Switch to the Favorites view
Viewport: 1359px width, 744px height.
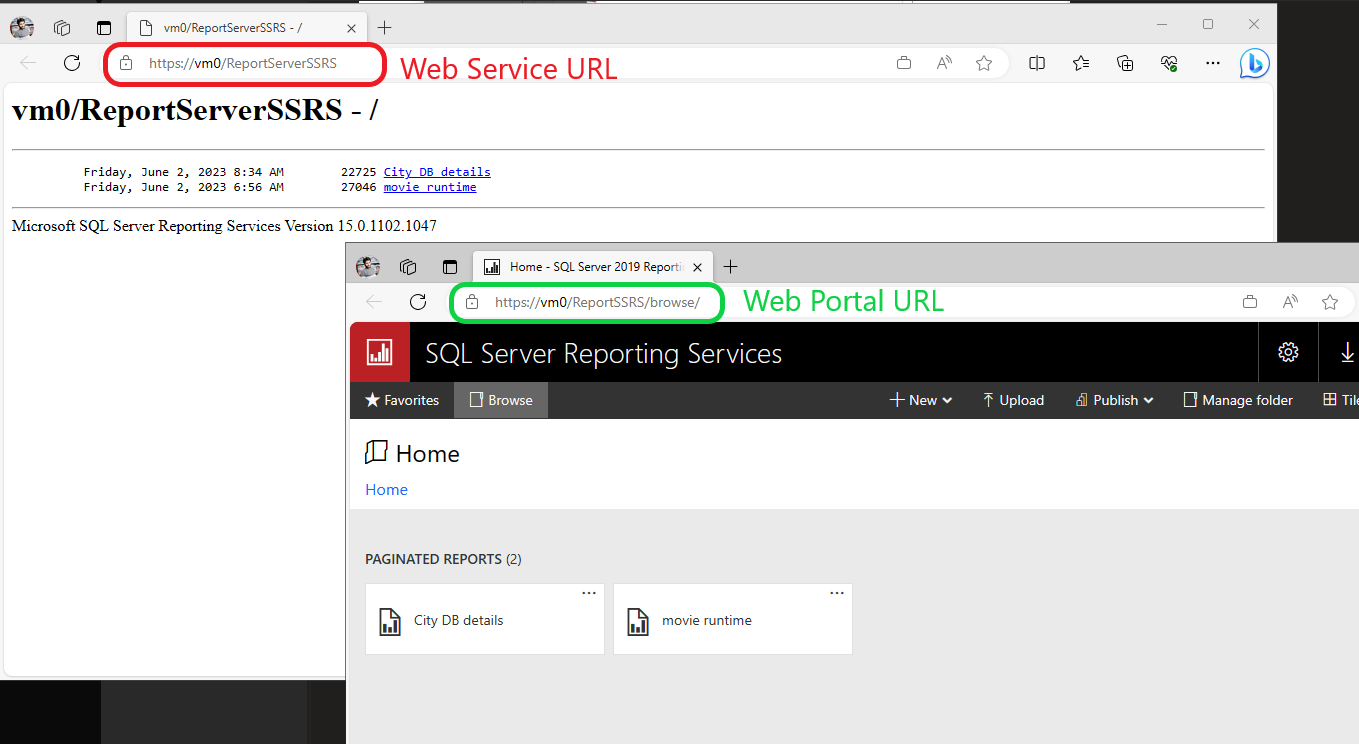point(402,400)
